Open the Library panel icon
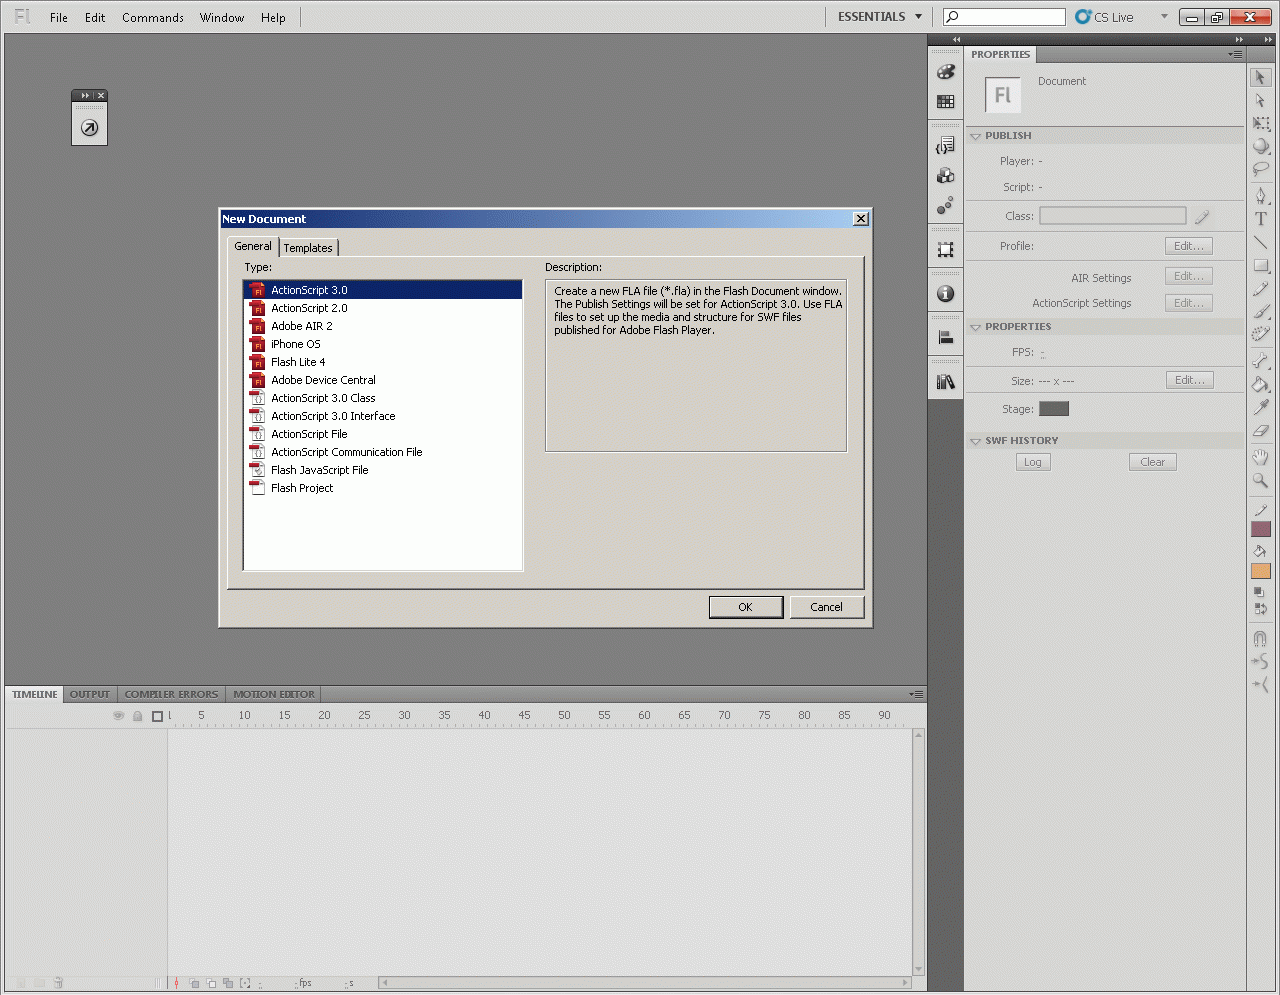 [x=945, y=382]
